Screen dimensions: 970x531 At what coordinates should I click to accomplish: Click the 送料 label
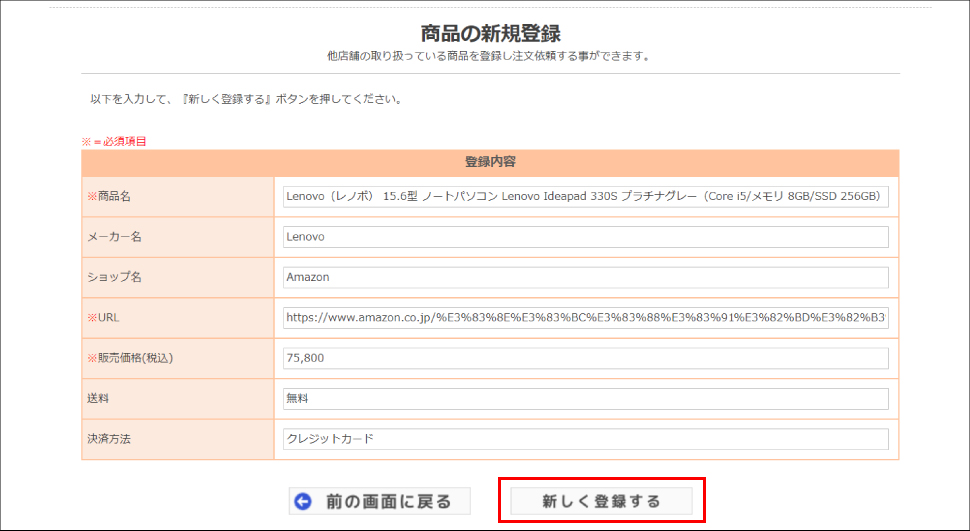point(98,399)
